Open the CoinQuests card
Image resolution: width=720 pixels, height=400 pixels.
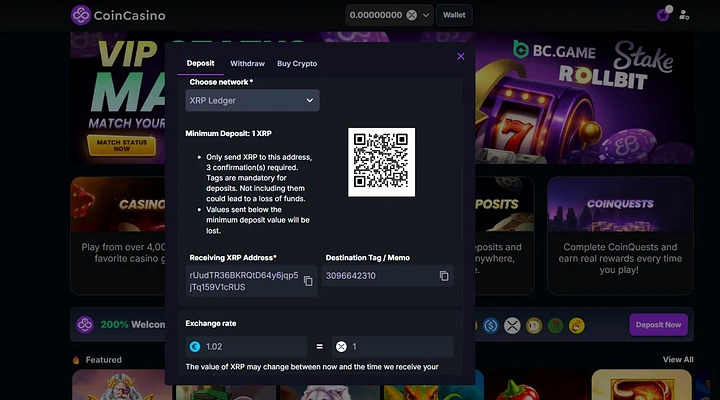620,236
